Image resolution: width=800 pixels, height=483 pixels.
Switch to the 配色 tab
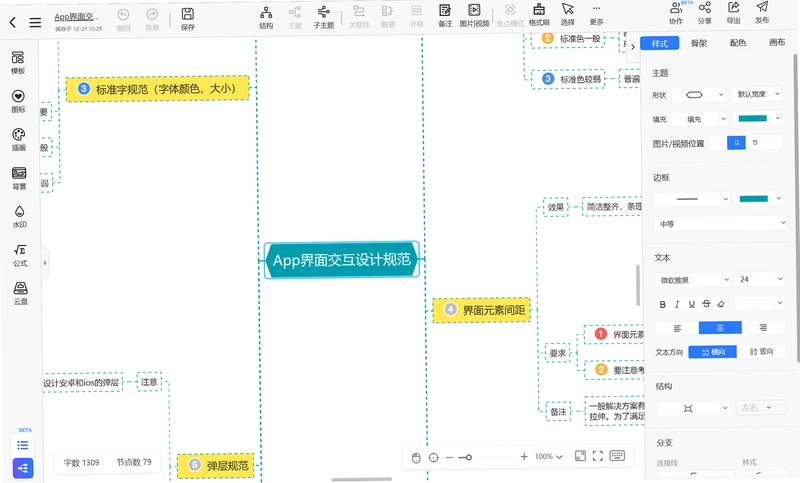738,42
